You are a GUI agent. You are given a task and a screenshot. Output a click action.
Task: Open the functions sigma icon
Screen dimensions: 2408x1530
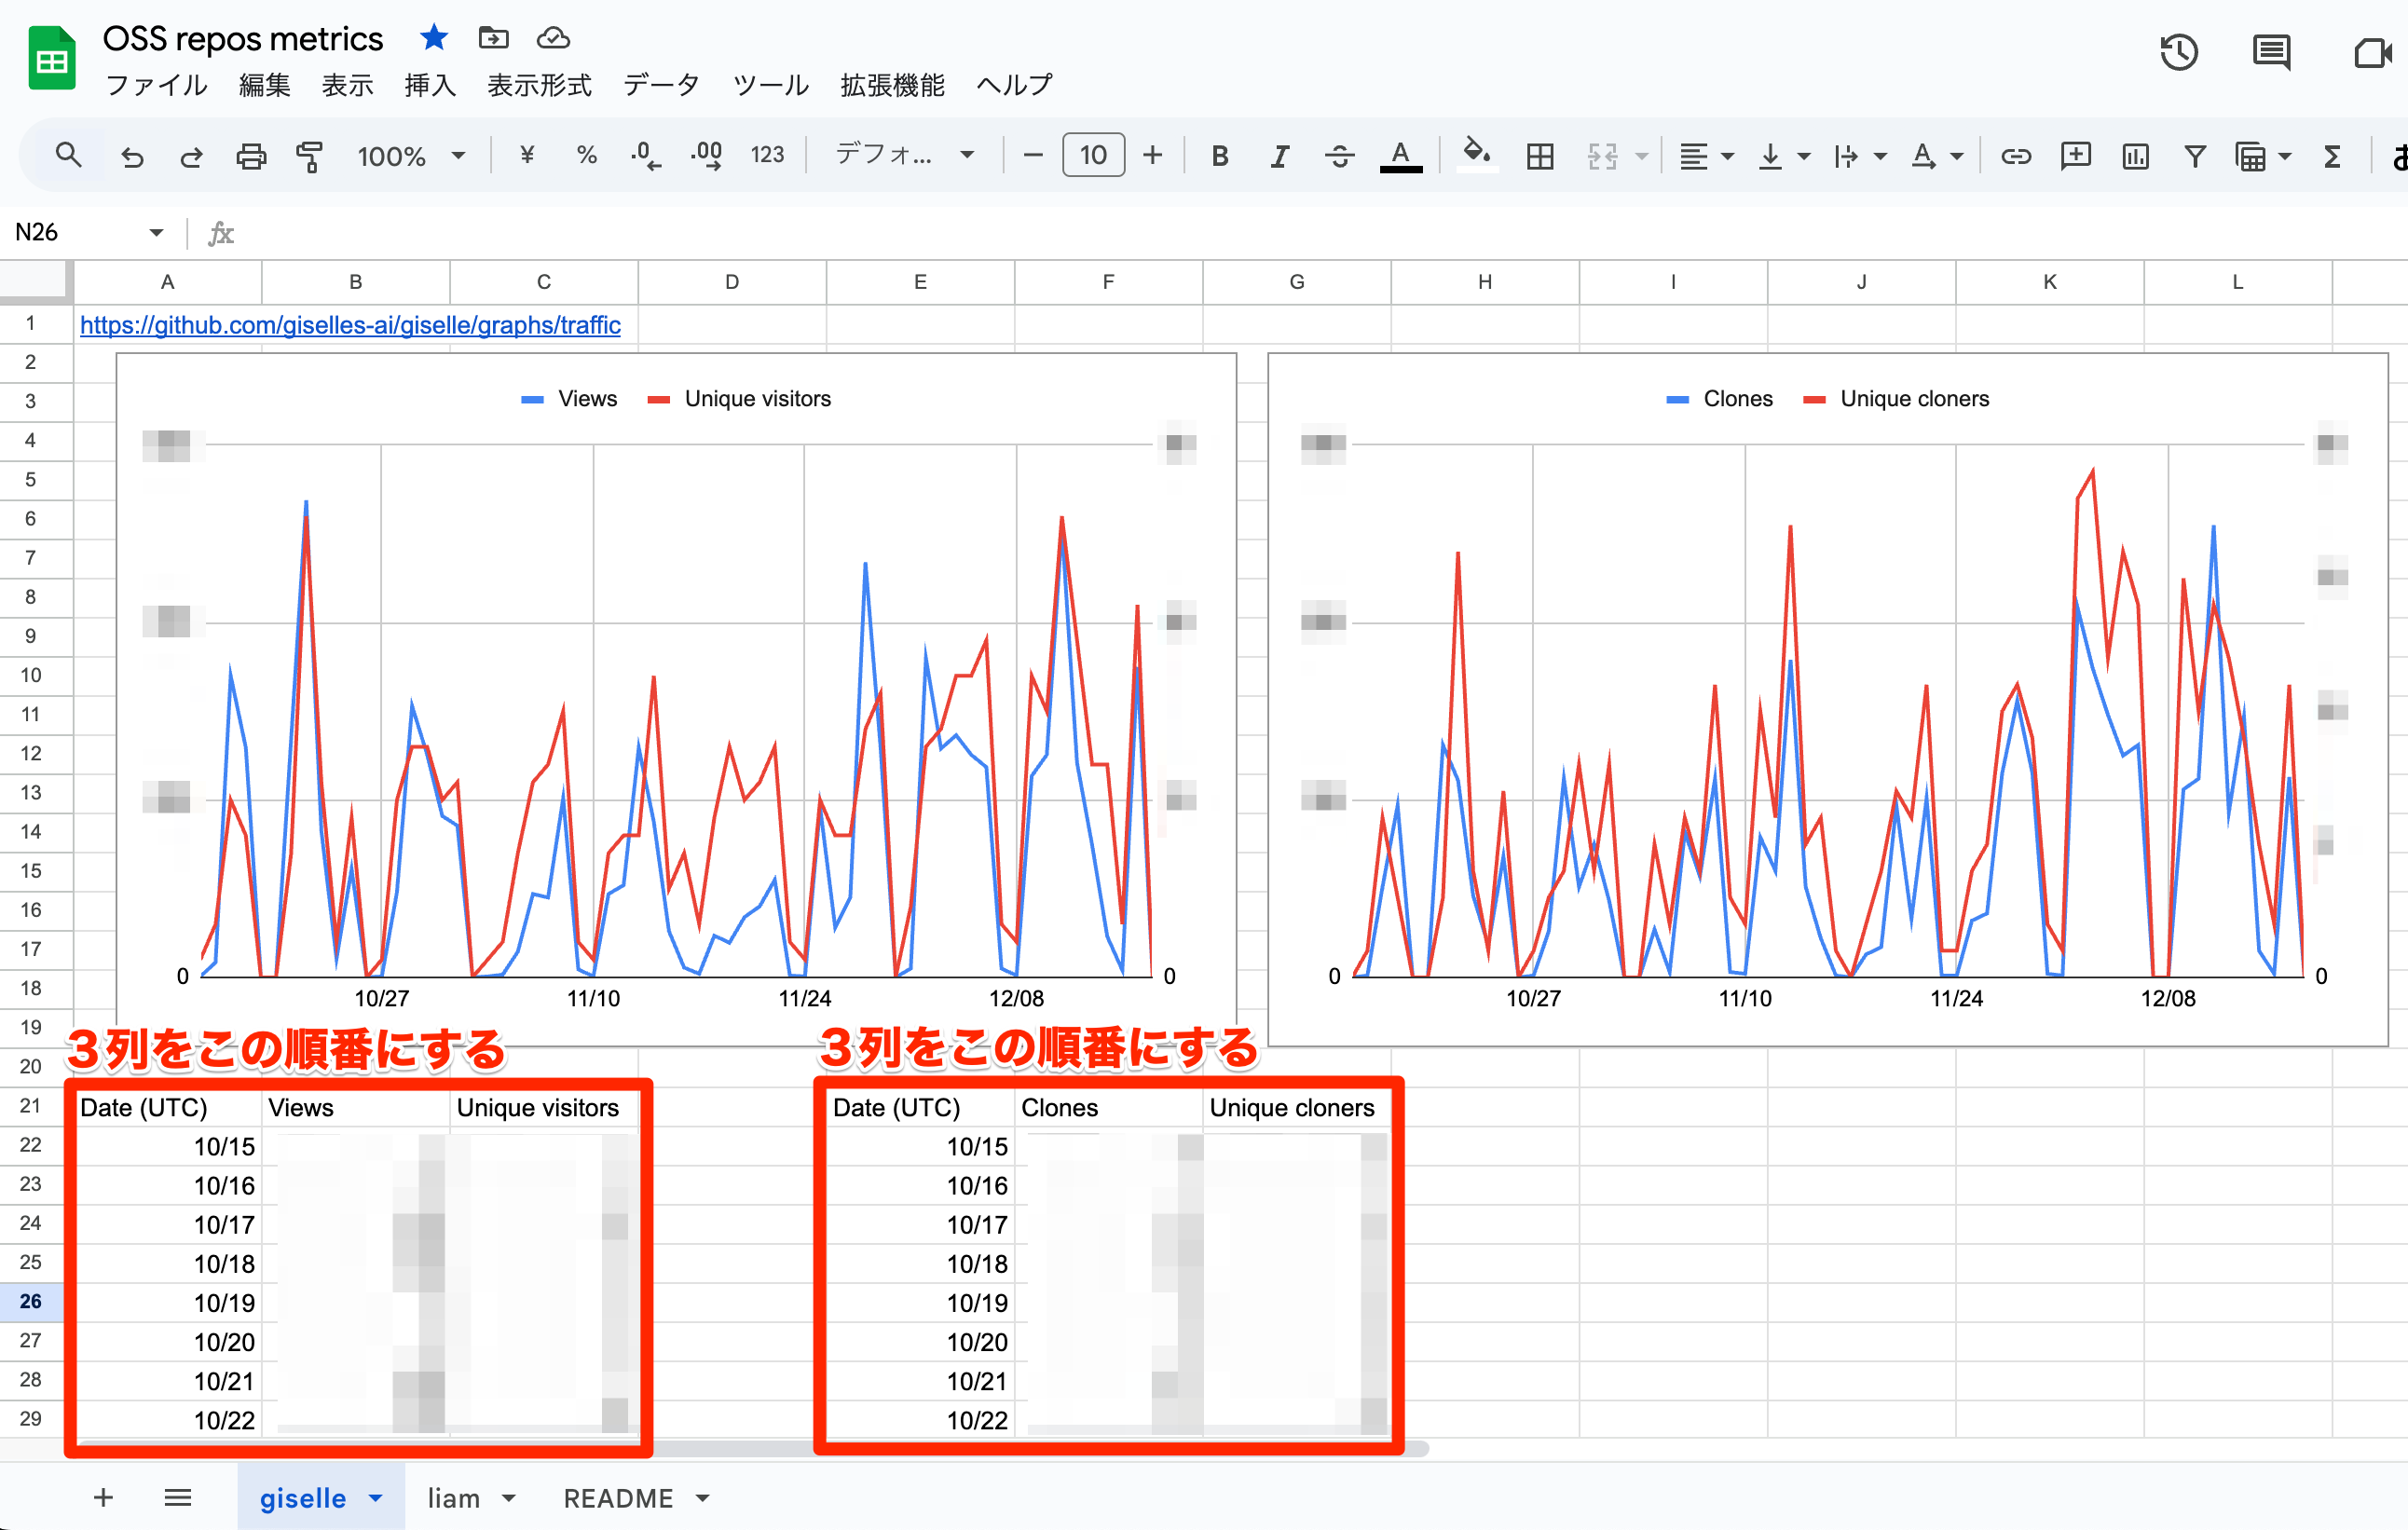(x=2332, y=155)
